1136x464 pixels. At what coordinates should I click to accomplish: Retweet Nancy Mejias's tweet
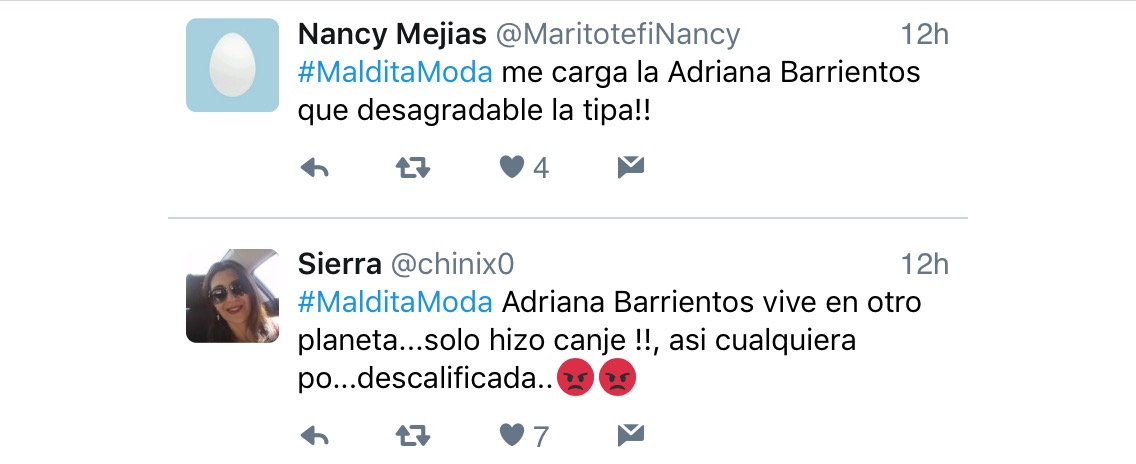(413, 168)
